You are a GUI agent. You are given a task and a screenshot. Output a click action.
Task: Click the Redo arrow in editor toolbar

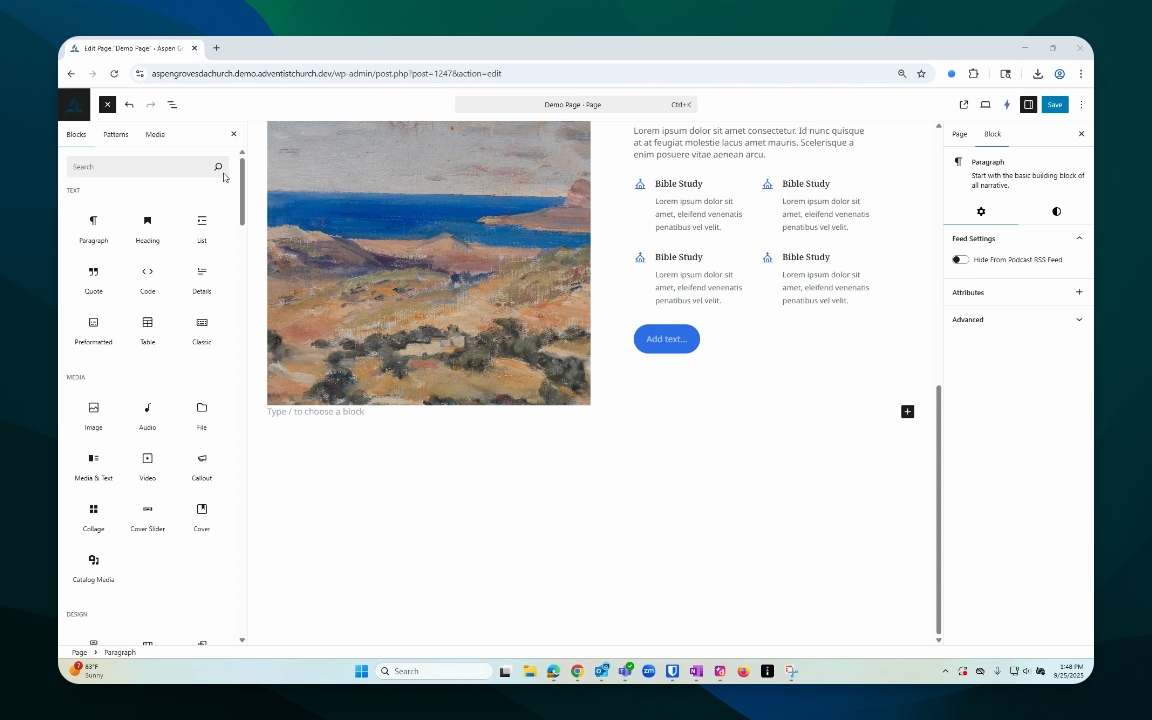[151, 104]
